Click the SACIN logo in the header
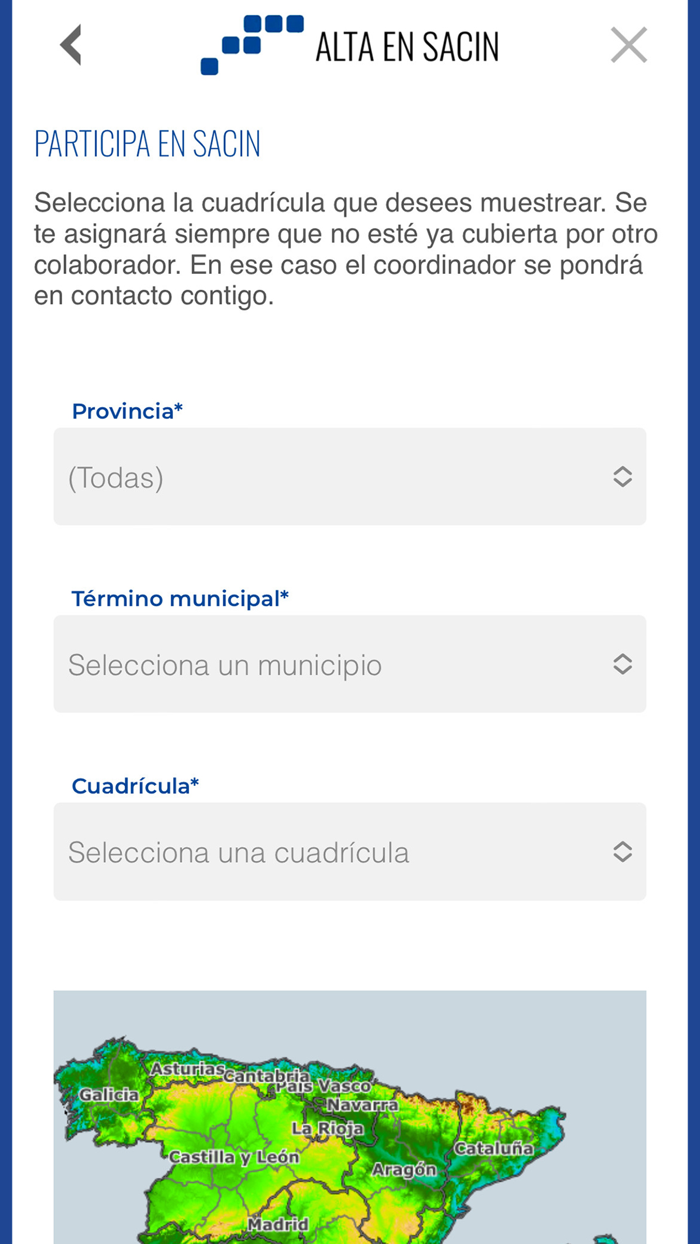Image resolution: width=700 pixels, height=1244 pixels. point(248,44)
